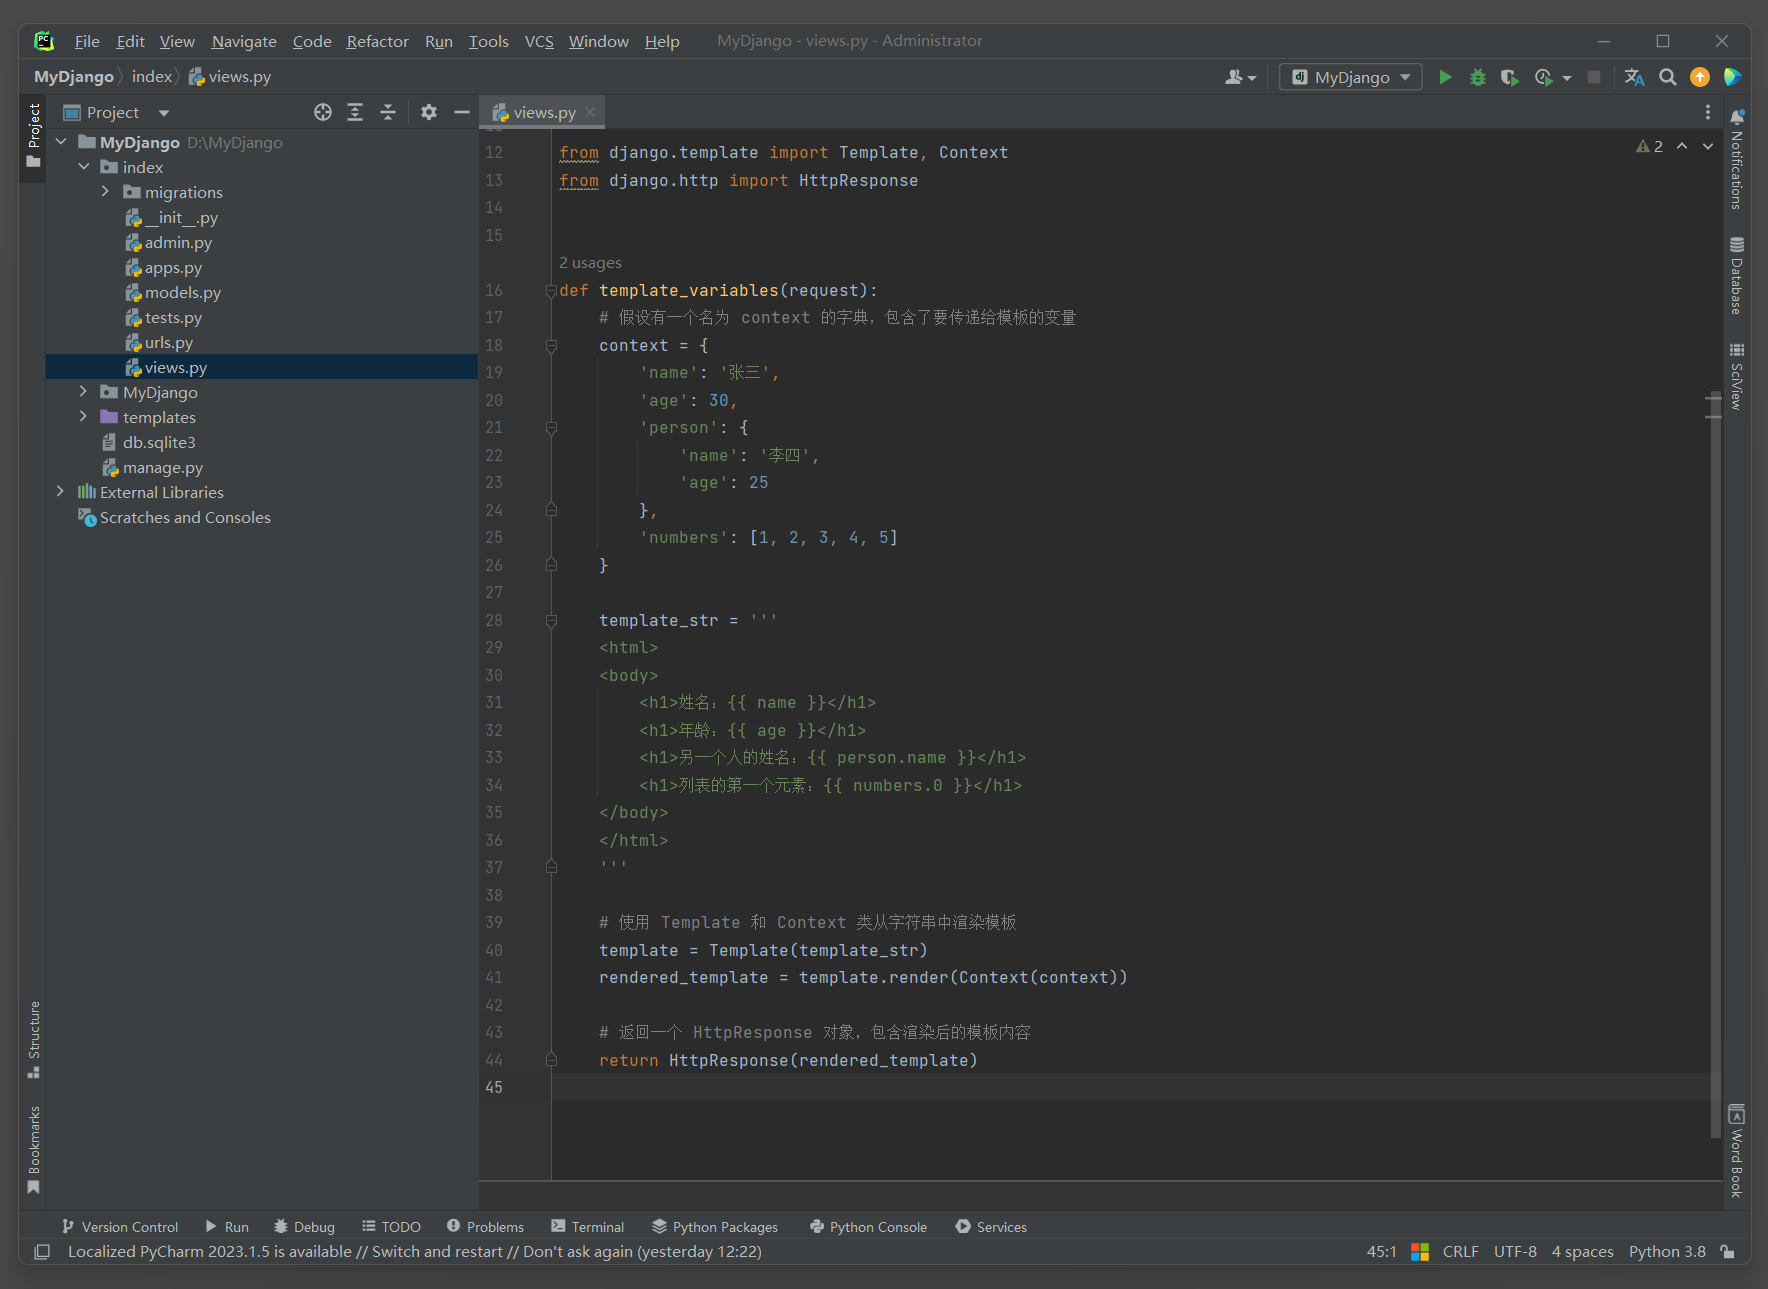Open Bookmarks tool window
Image resolution: width=1768 pixels, height=1289 pixels.
coord(34,1149)
